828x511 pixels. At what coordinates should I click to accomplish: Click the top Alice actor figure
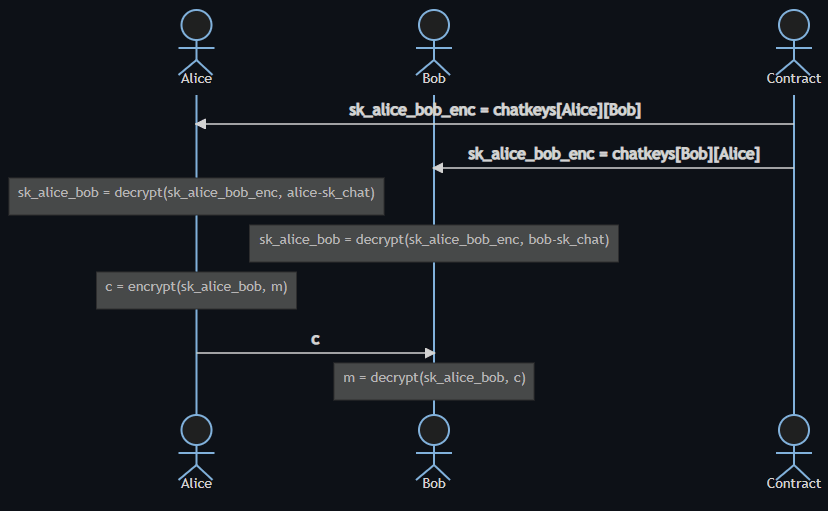click(196, 38)
